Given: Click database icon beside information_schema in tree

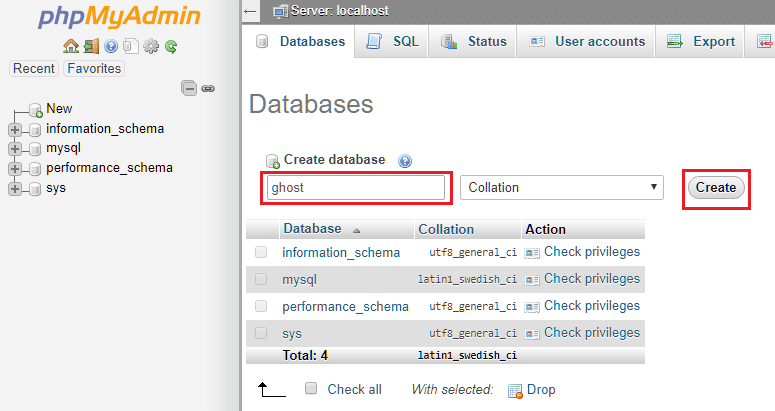Looking at the screenshot, I should point(35,129).
